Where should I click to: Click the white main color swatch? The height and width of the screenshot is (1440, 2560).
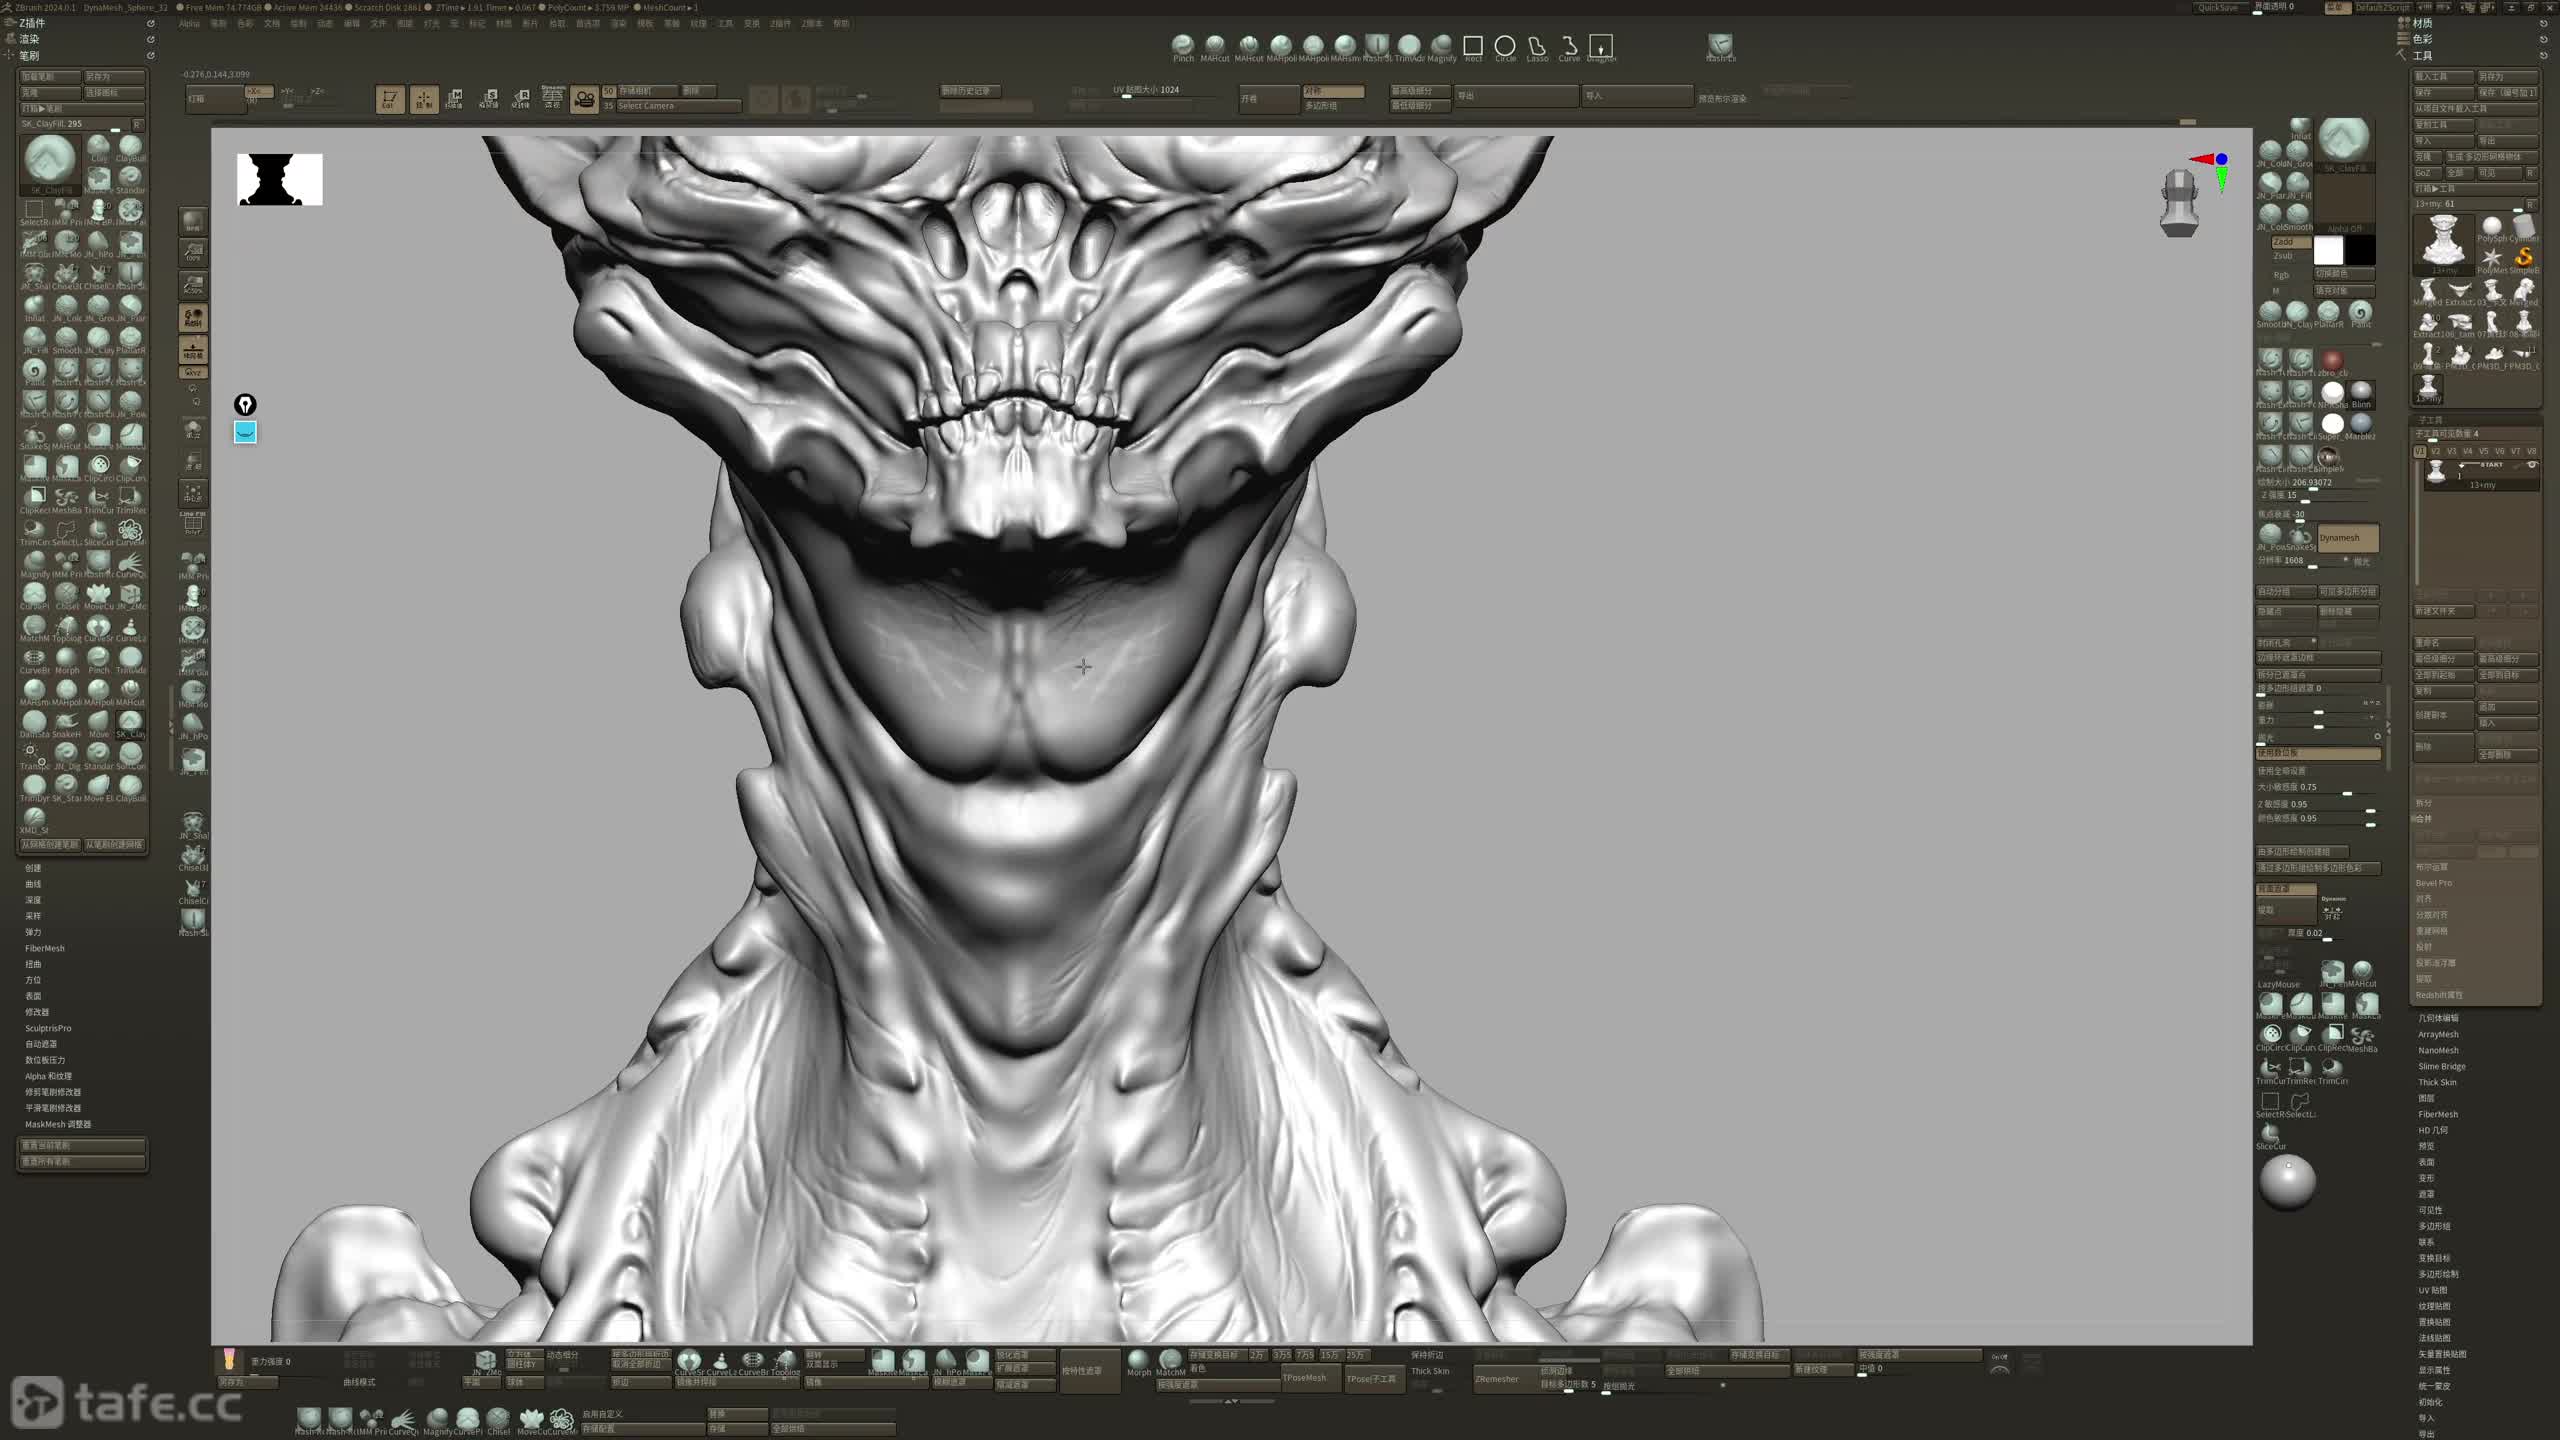tap(2329, 250)
